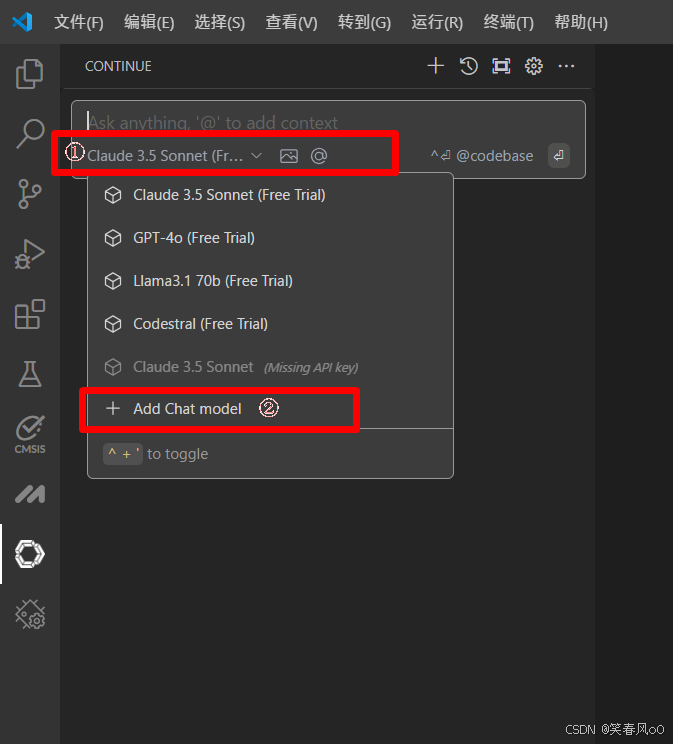This screenshot has width=673, height=744.
Task: Select Claude 3.5 Sonnet missing API key
Action: 271,367
